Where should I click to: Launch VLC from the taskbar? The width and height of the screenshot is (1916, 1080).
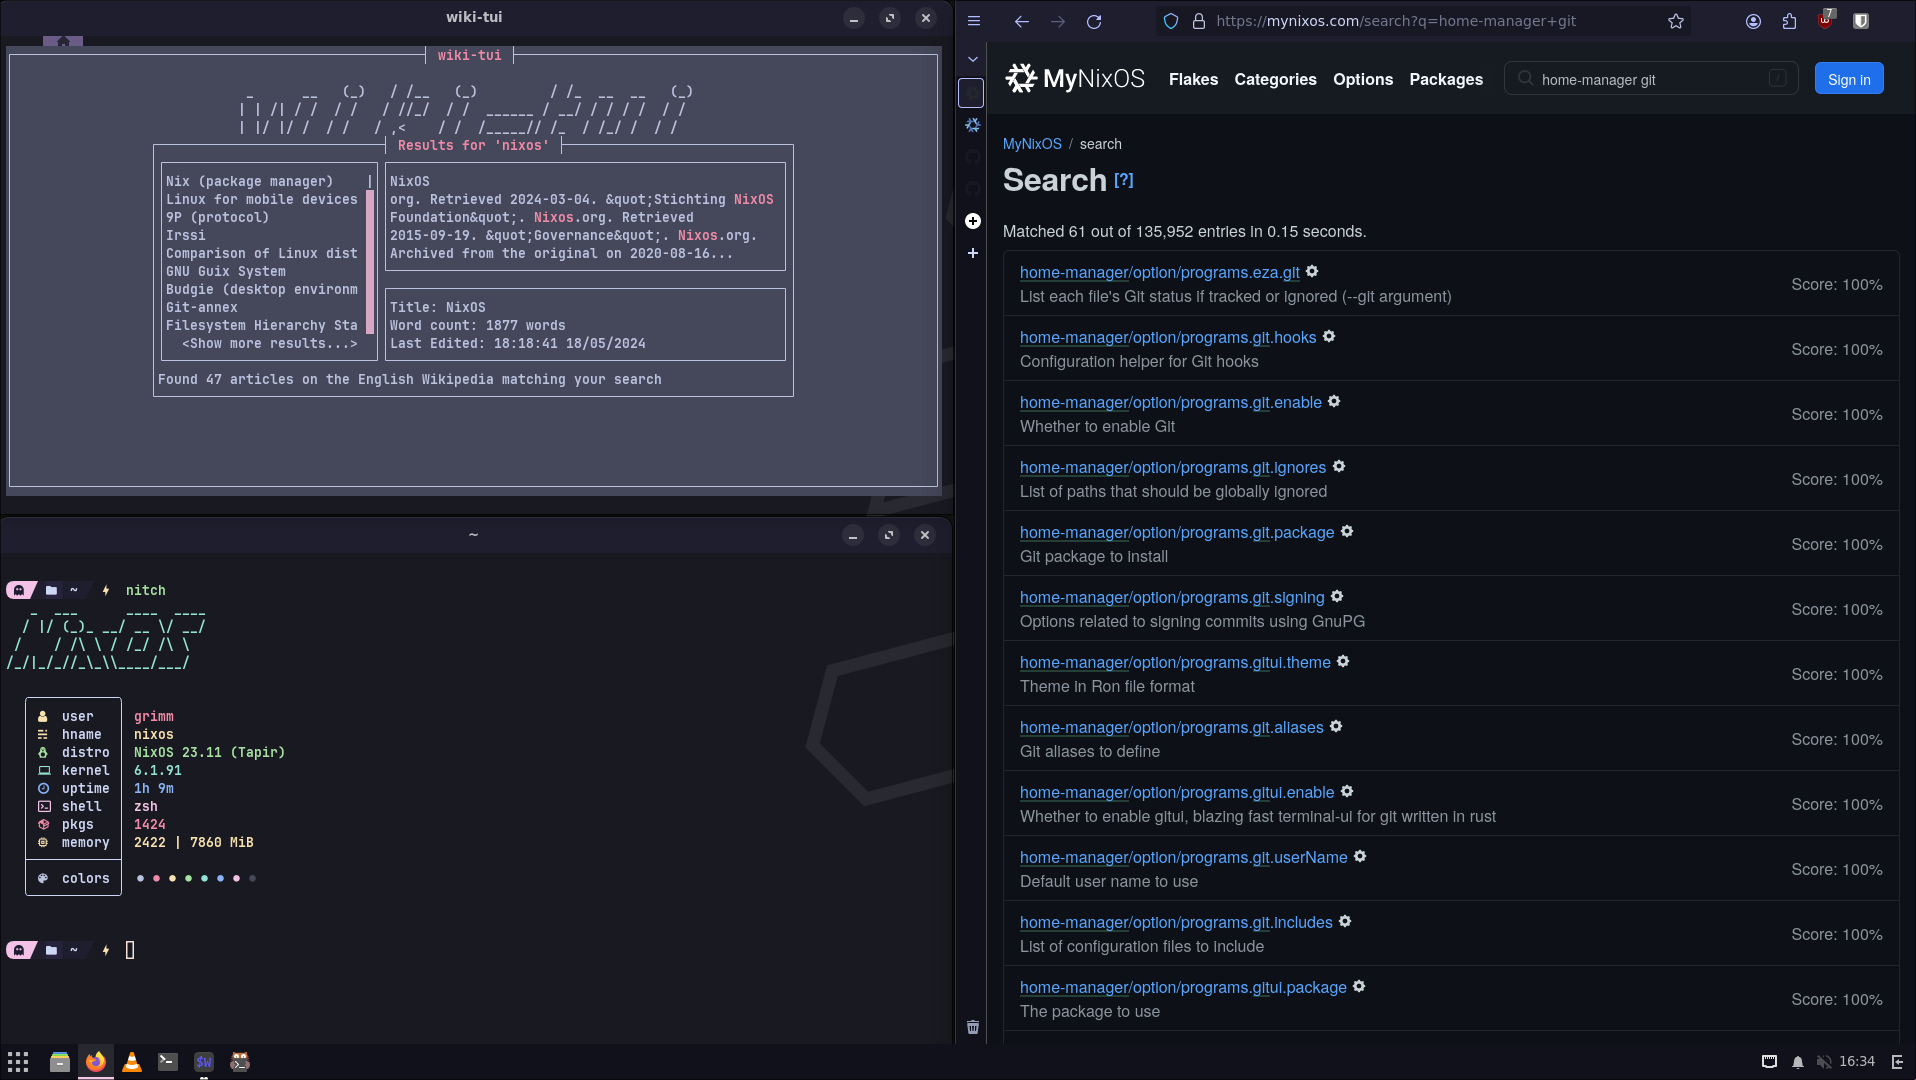[x=132, y=1062]
